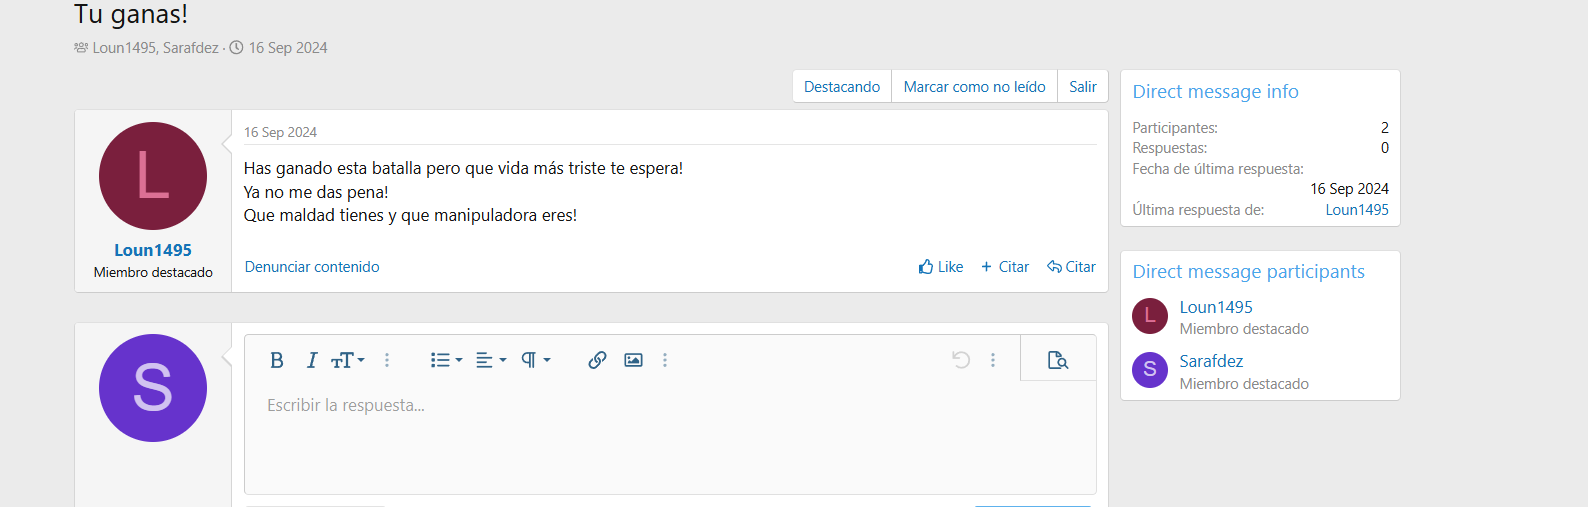The height and width of the screenshot is (507, 1588).
Task: Click the Destacando button
Action: click(x=842, y=87)
